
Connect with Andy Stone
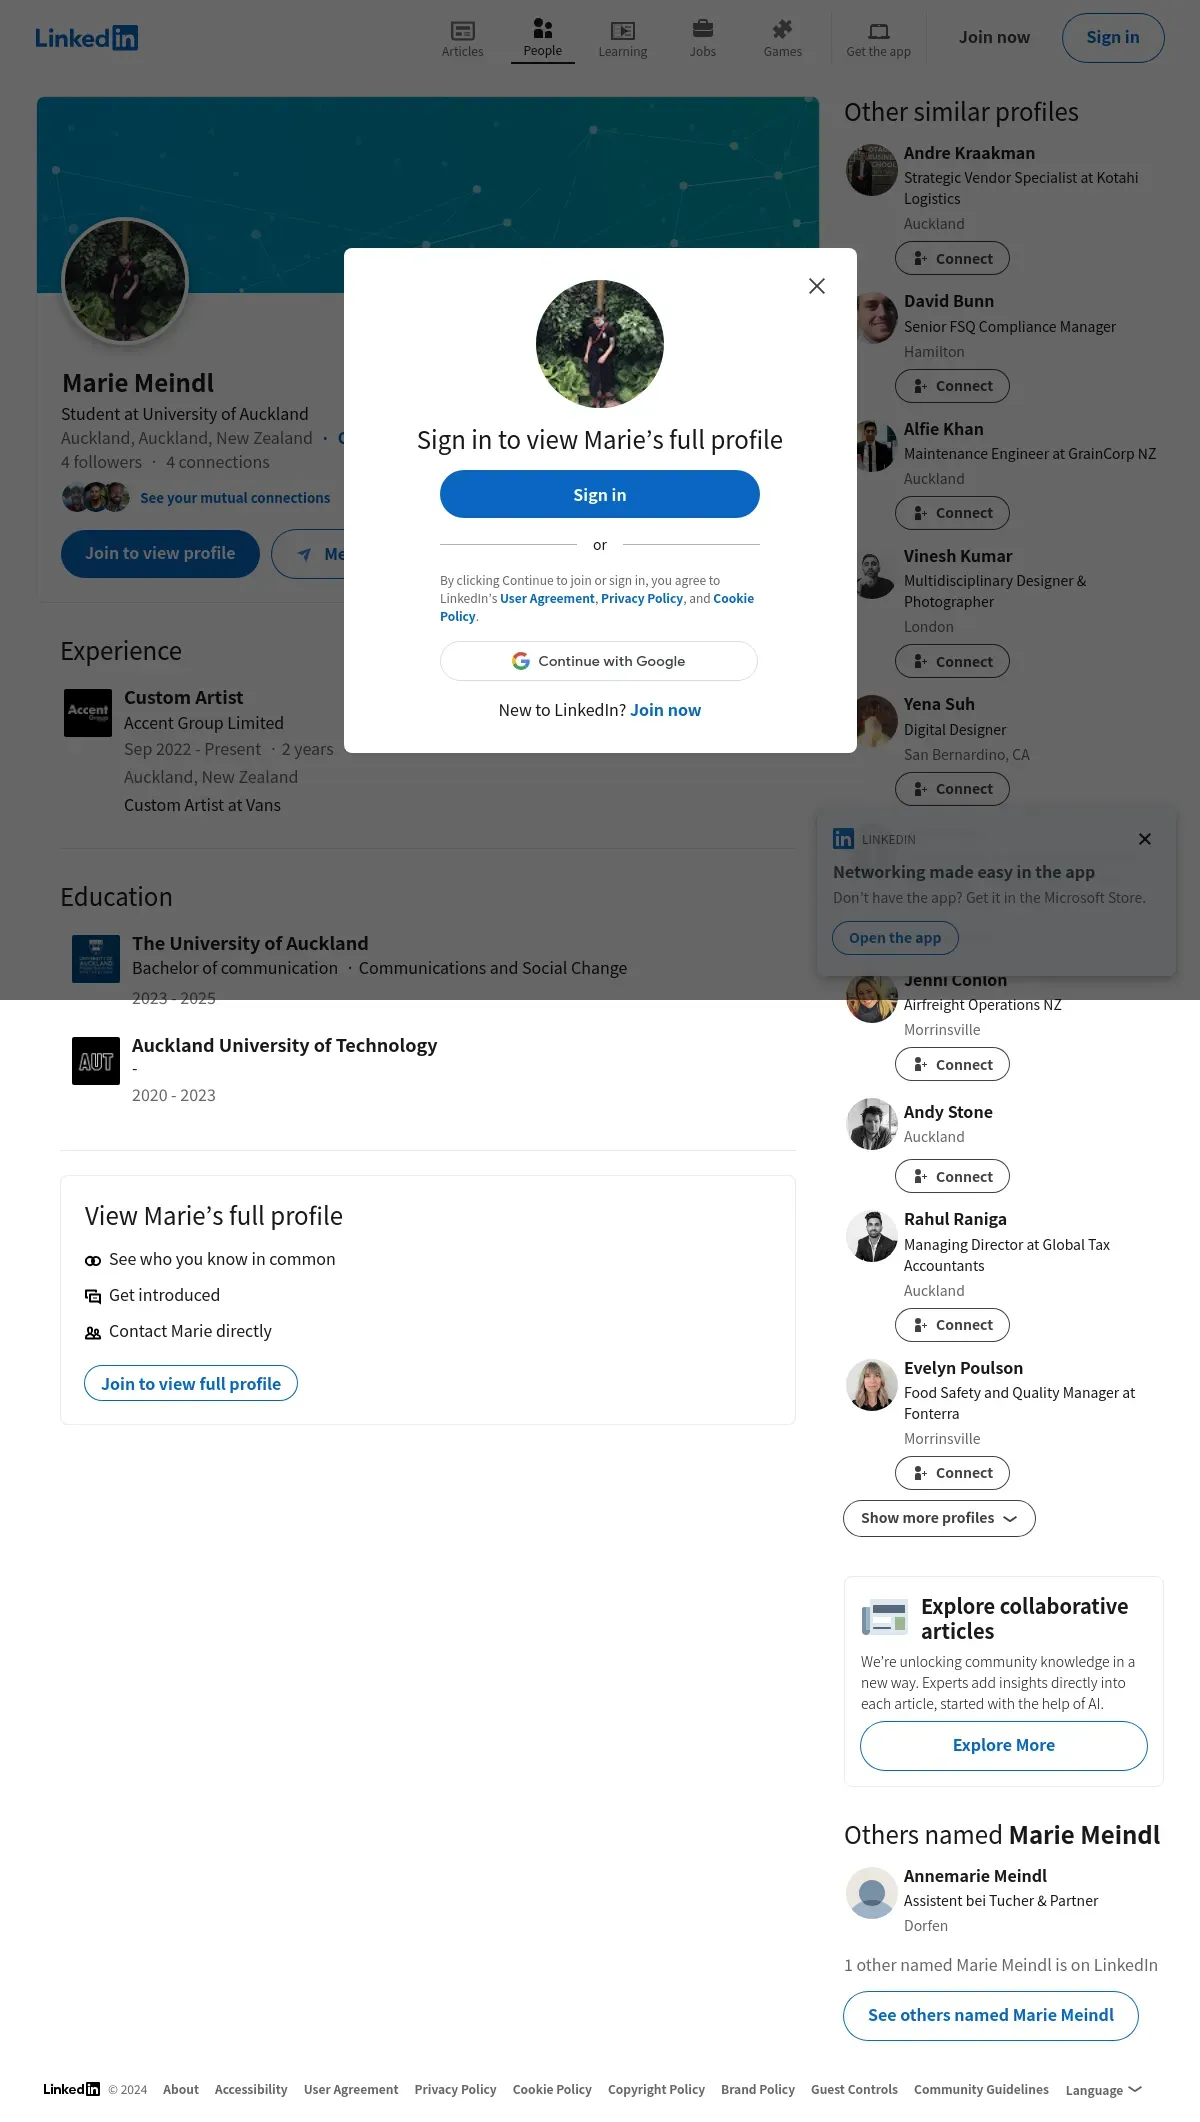coord(952,1177)
